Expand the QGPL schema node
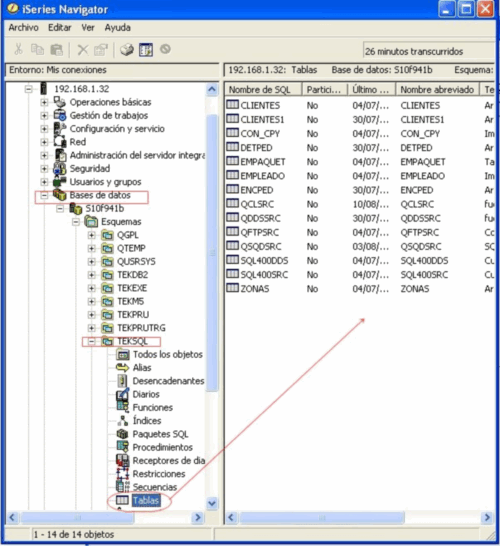The width and height of the screenshot is (500, 546). click(x=92, y=235)
